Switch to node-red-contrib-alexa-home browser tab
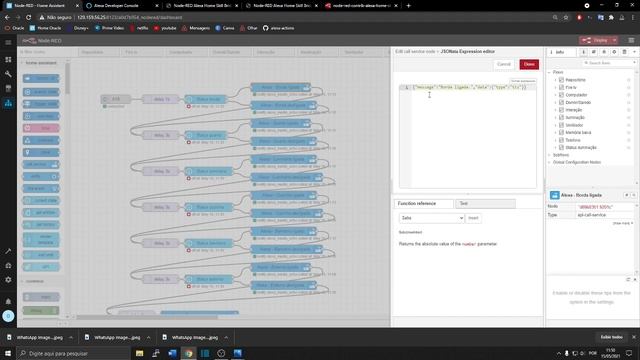Screen dimensions: 640x360 coord(361,6)
